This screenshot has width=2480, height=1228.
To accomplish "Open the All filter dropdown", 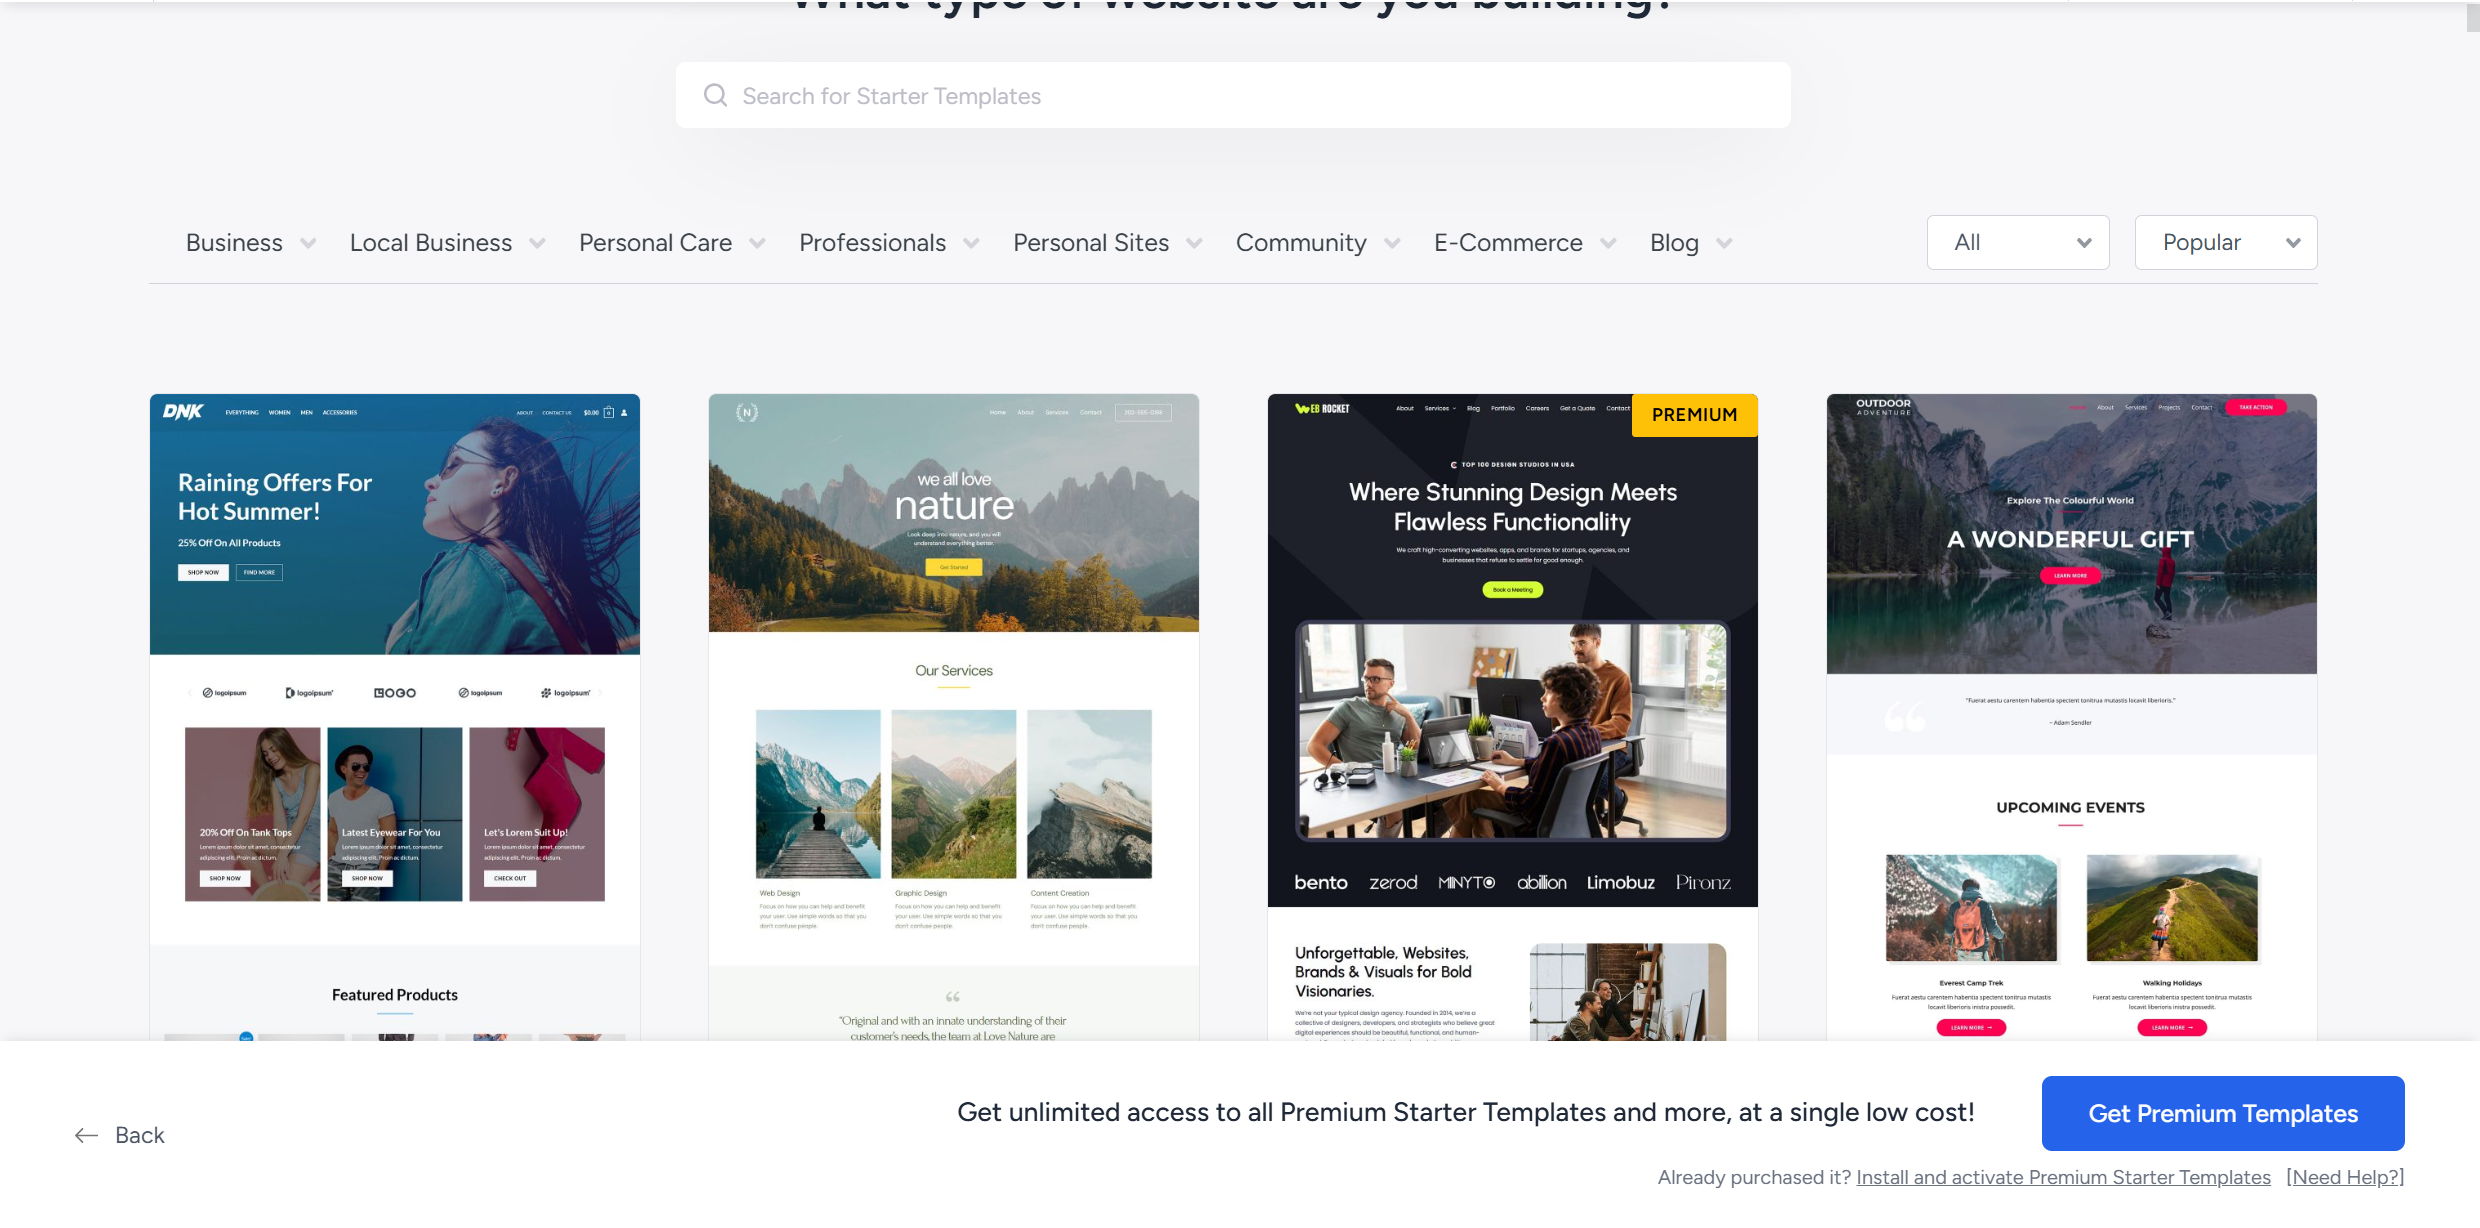I will click(2018, 242).
